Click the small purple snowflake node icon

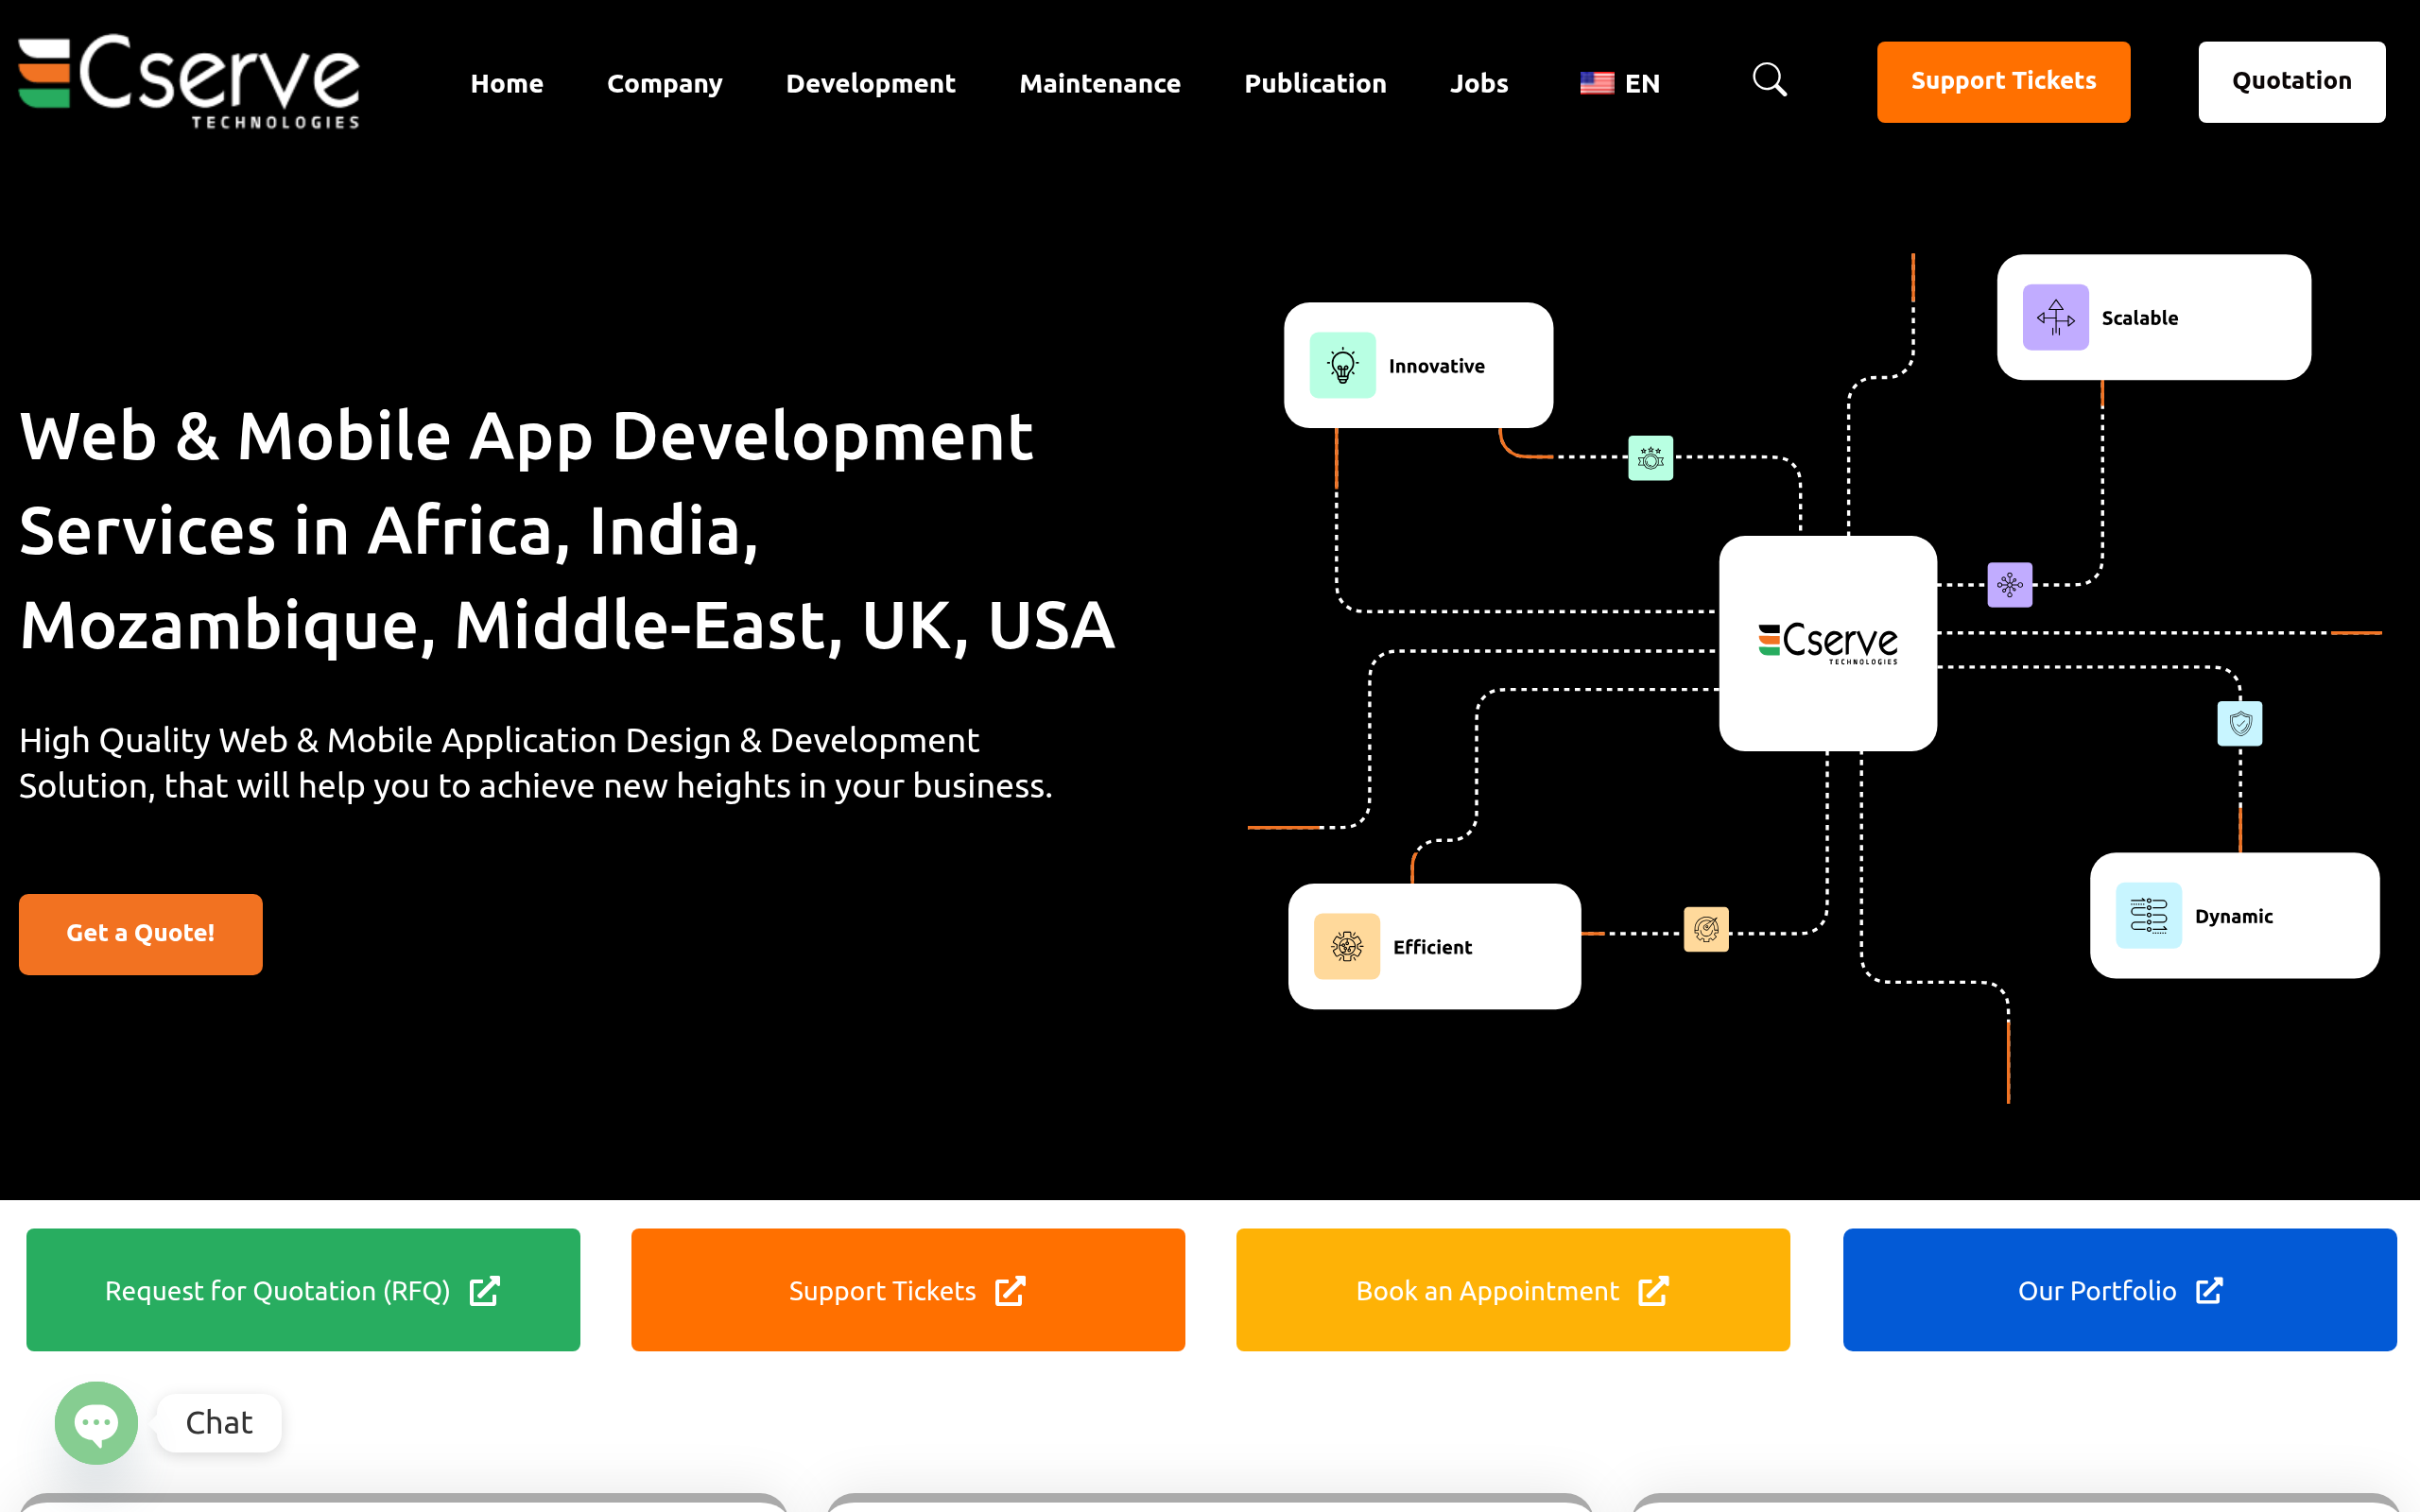[2009, 584]
